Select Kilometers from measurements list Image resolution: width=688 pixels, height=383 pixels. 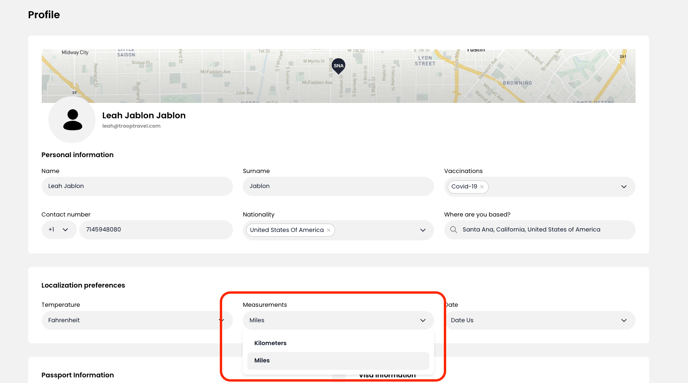click(x=338, y=343)
